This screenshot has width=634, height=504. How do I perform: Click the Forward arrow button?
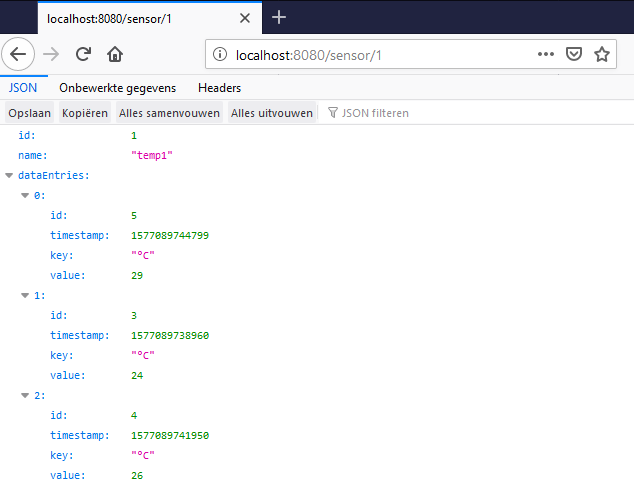pos(51,54)
